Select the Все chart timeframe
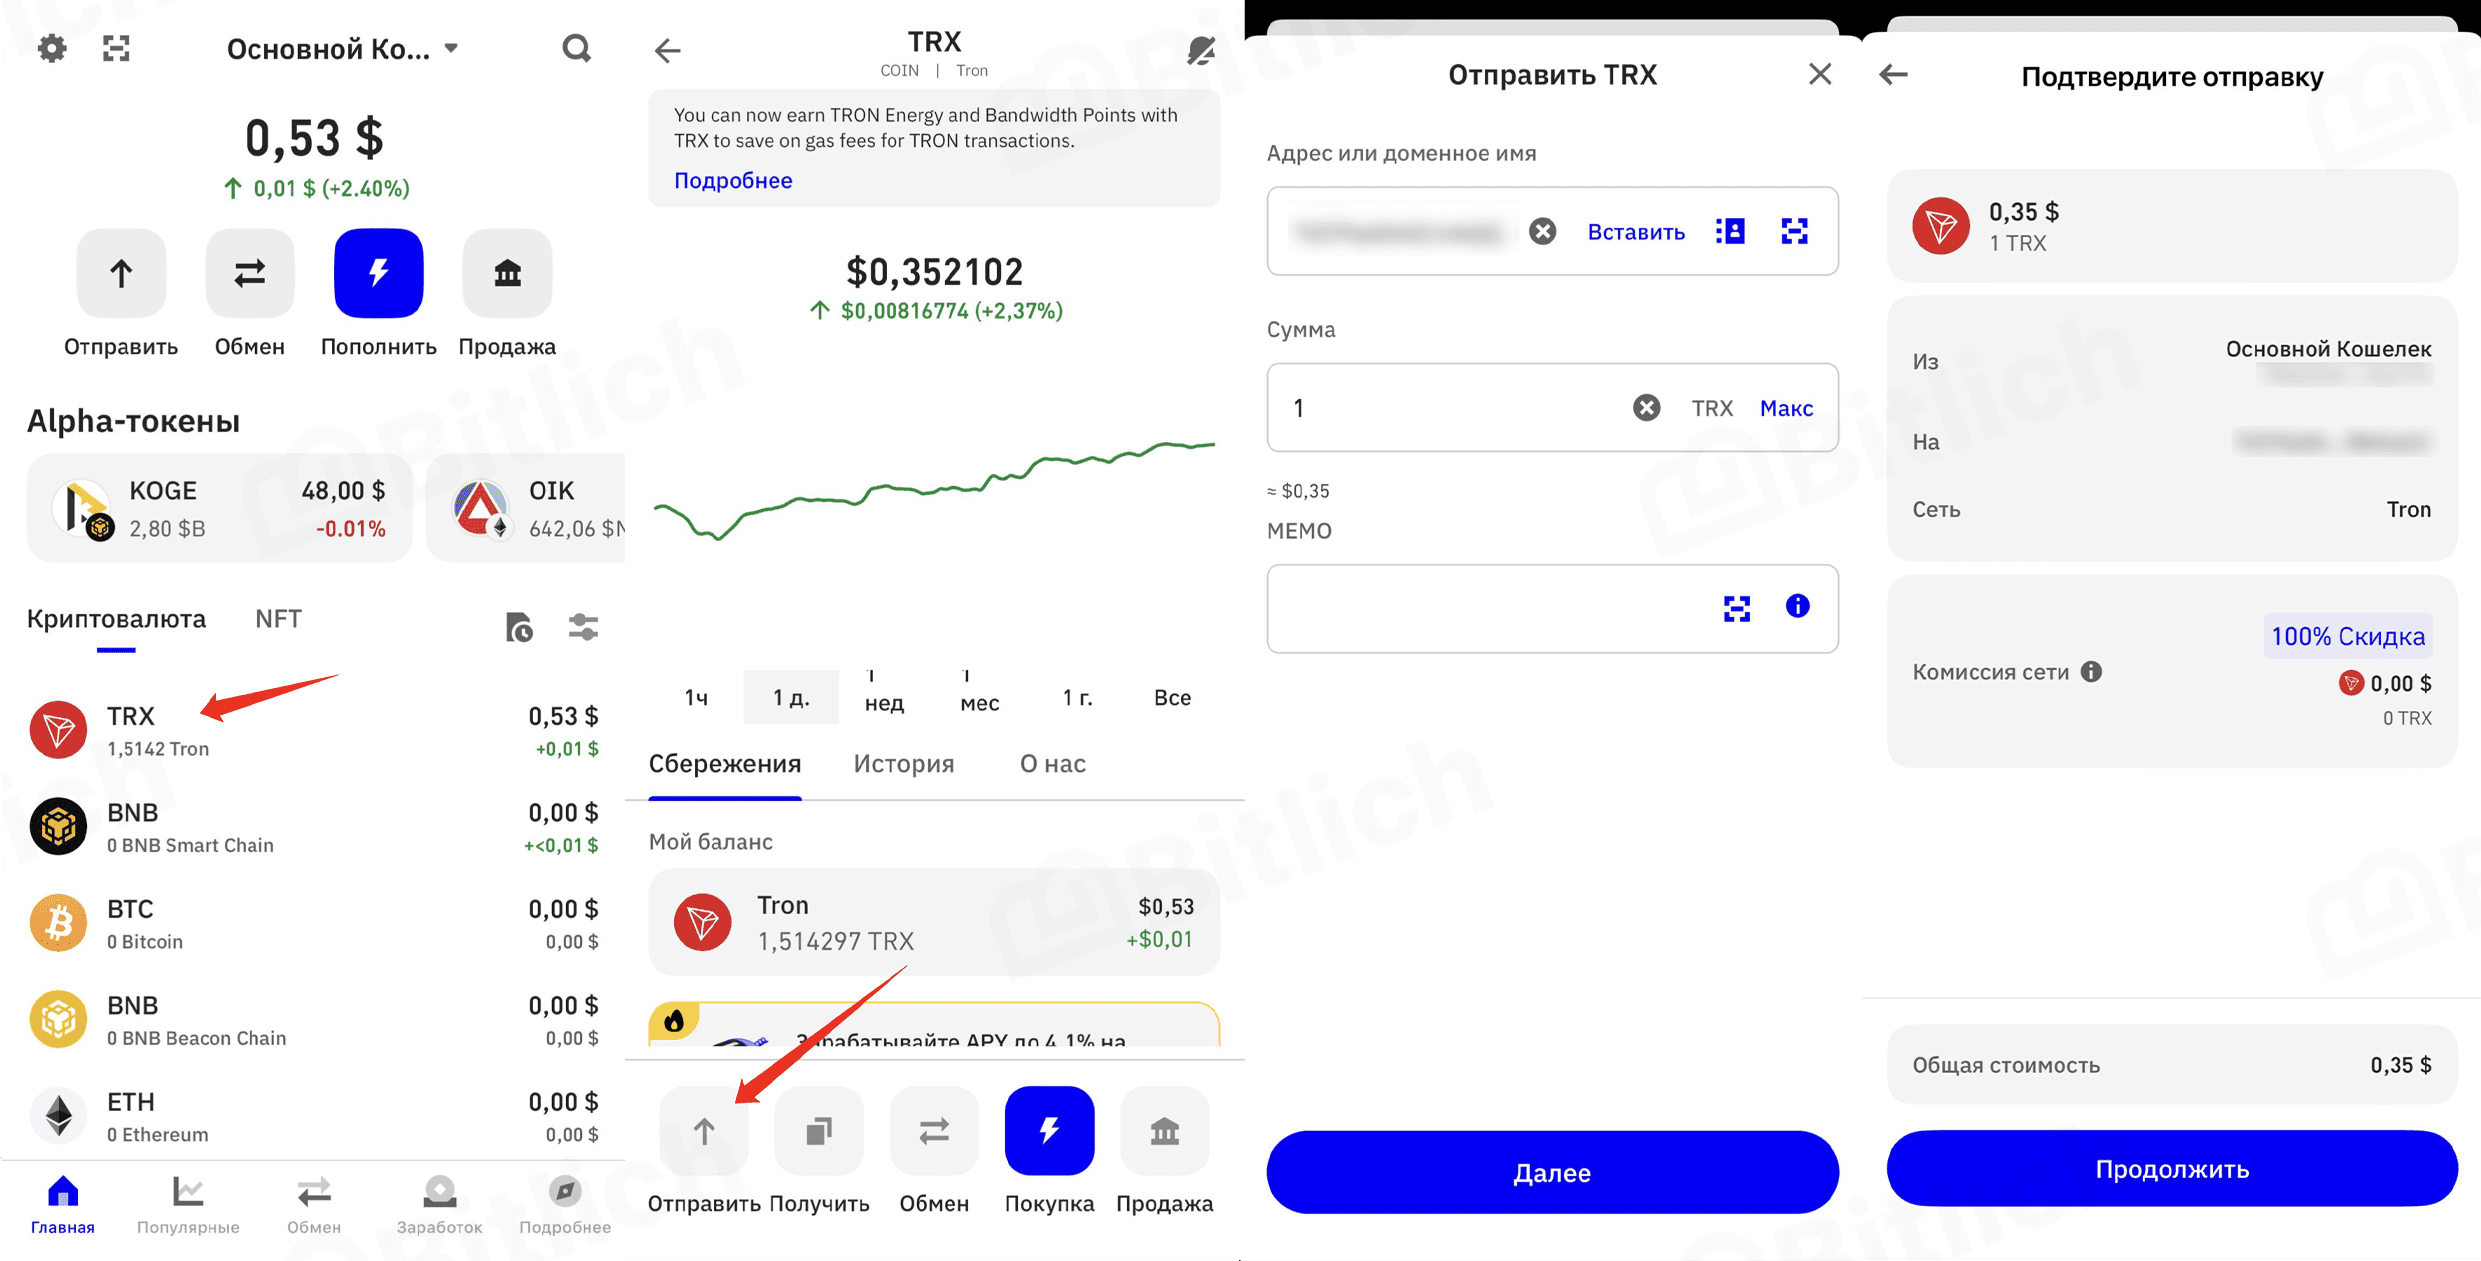Viewport: 2481px width, 1261px height. coord(1172,697)
